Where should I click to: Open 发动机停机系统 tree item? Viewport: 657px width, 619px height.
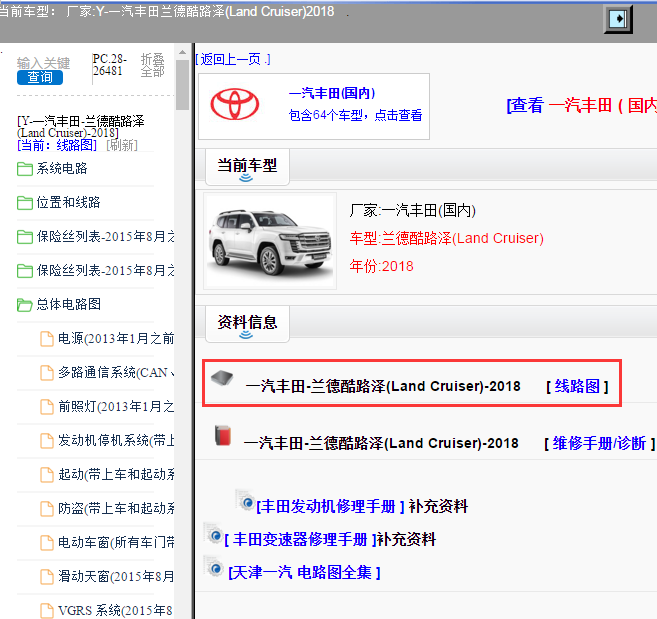(x=116, y=440)
